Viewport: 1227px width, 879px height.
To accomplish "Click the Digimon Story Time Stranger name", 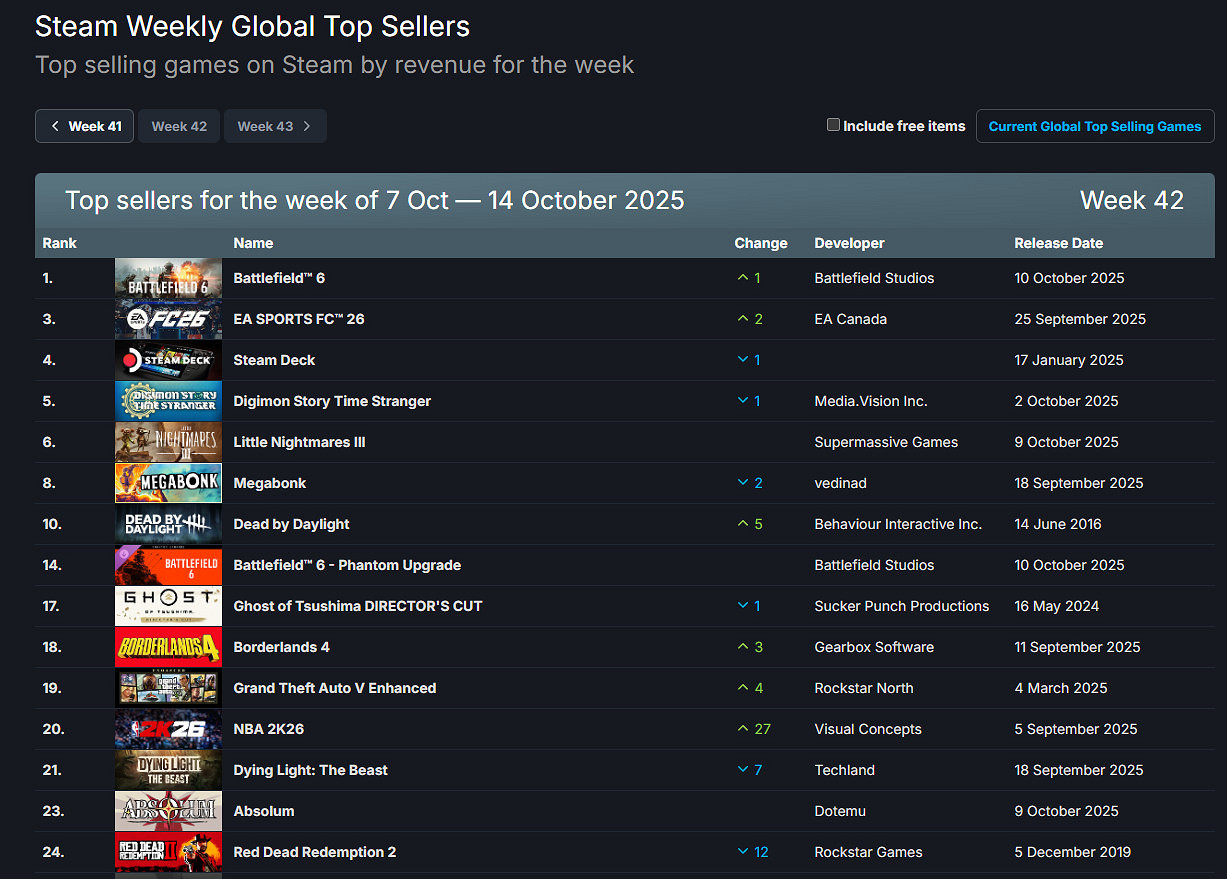I will pos(332,401).
